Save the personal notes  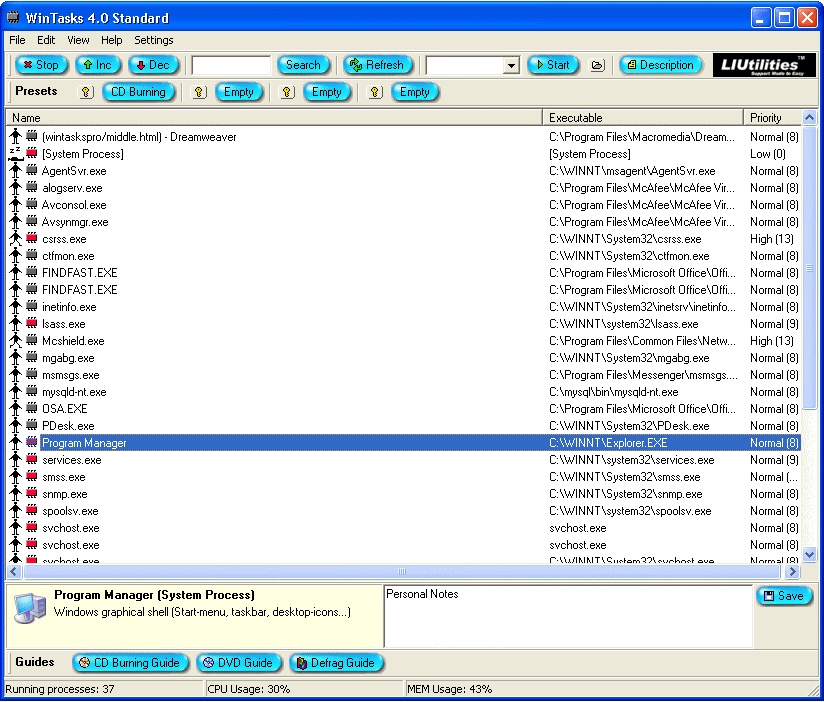tap(784, 596)
